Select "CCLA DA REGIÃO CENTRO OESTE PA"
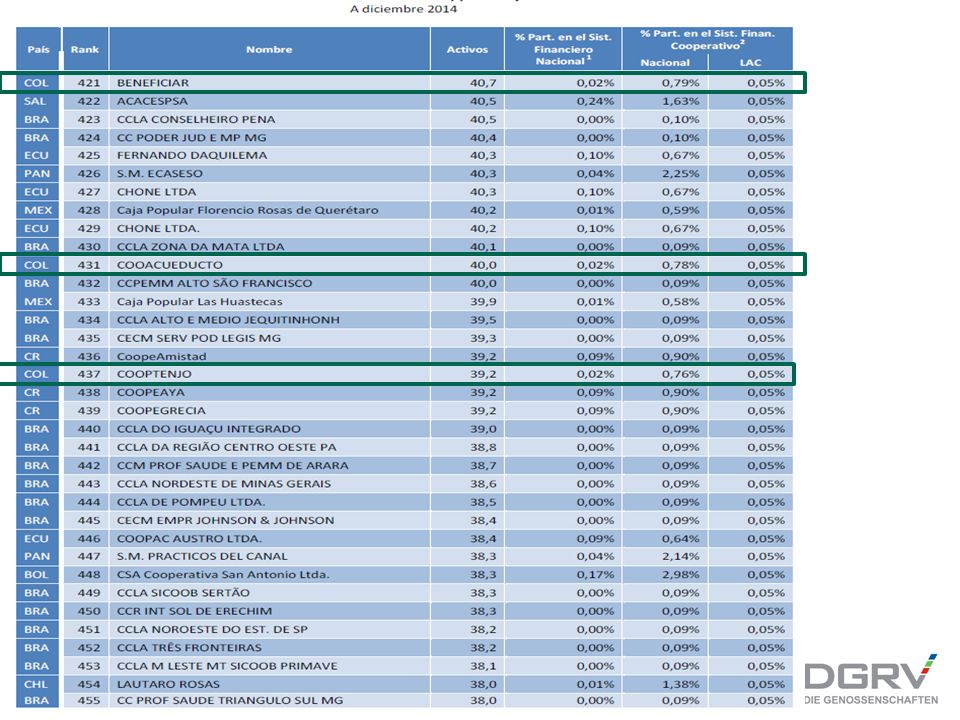This screenshot has width=960, height=720. click(x=227, y=448)
